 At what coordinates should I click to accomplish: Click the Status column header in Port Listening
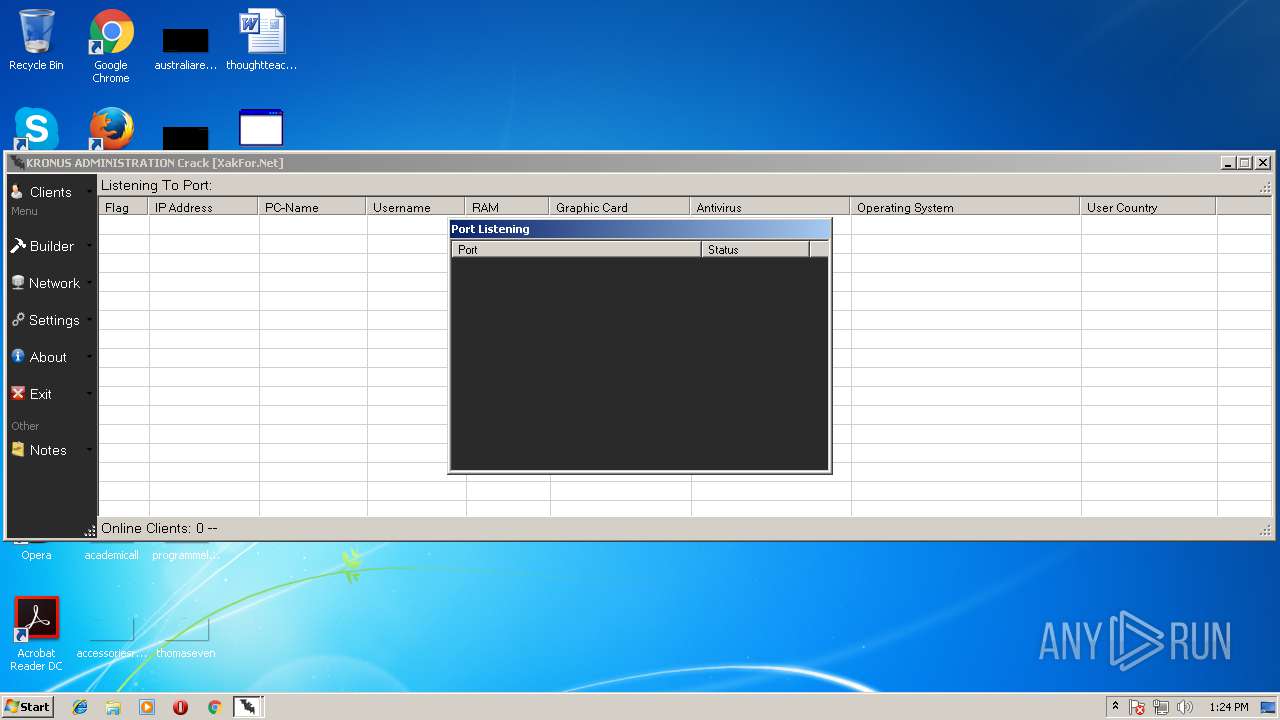[x=755, y=249]
